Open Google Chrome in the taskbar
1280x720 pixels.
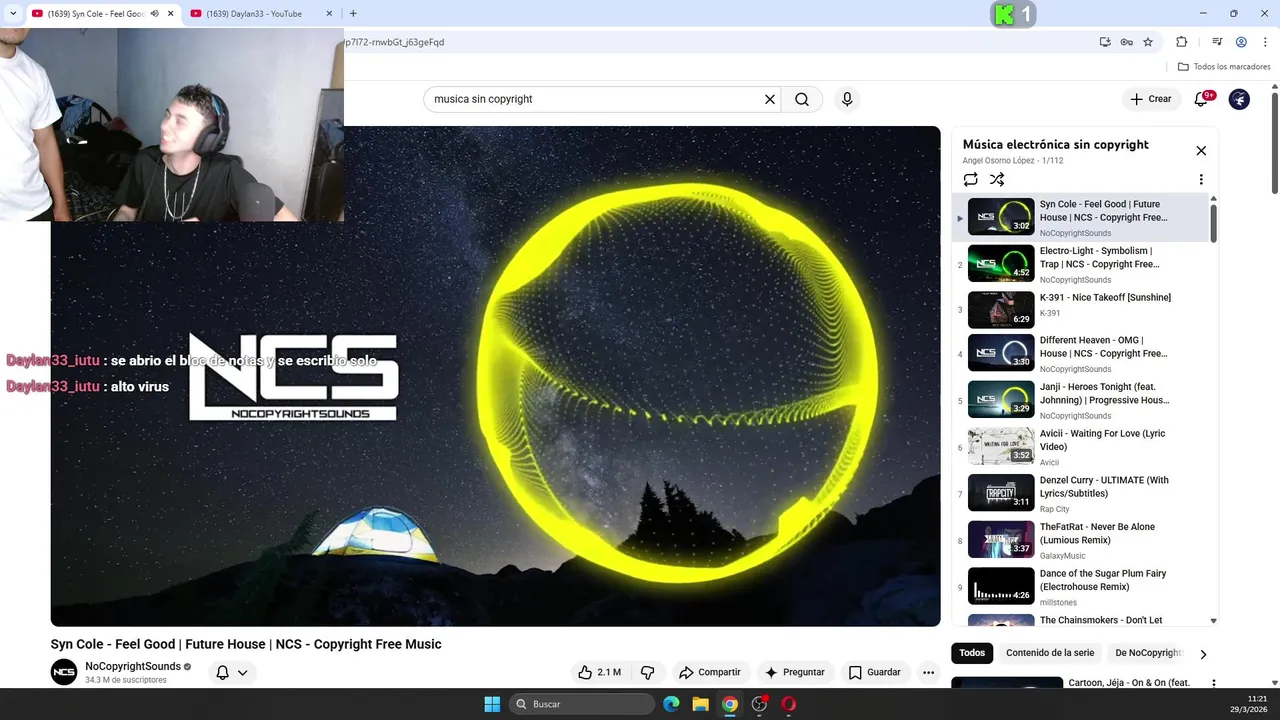pos(730,704)
